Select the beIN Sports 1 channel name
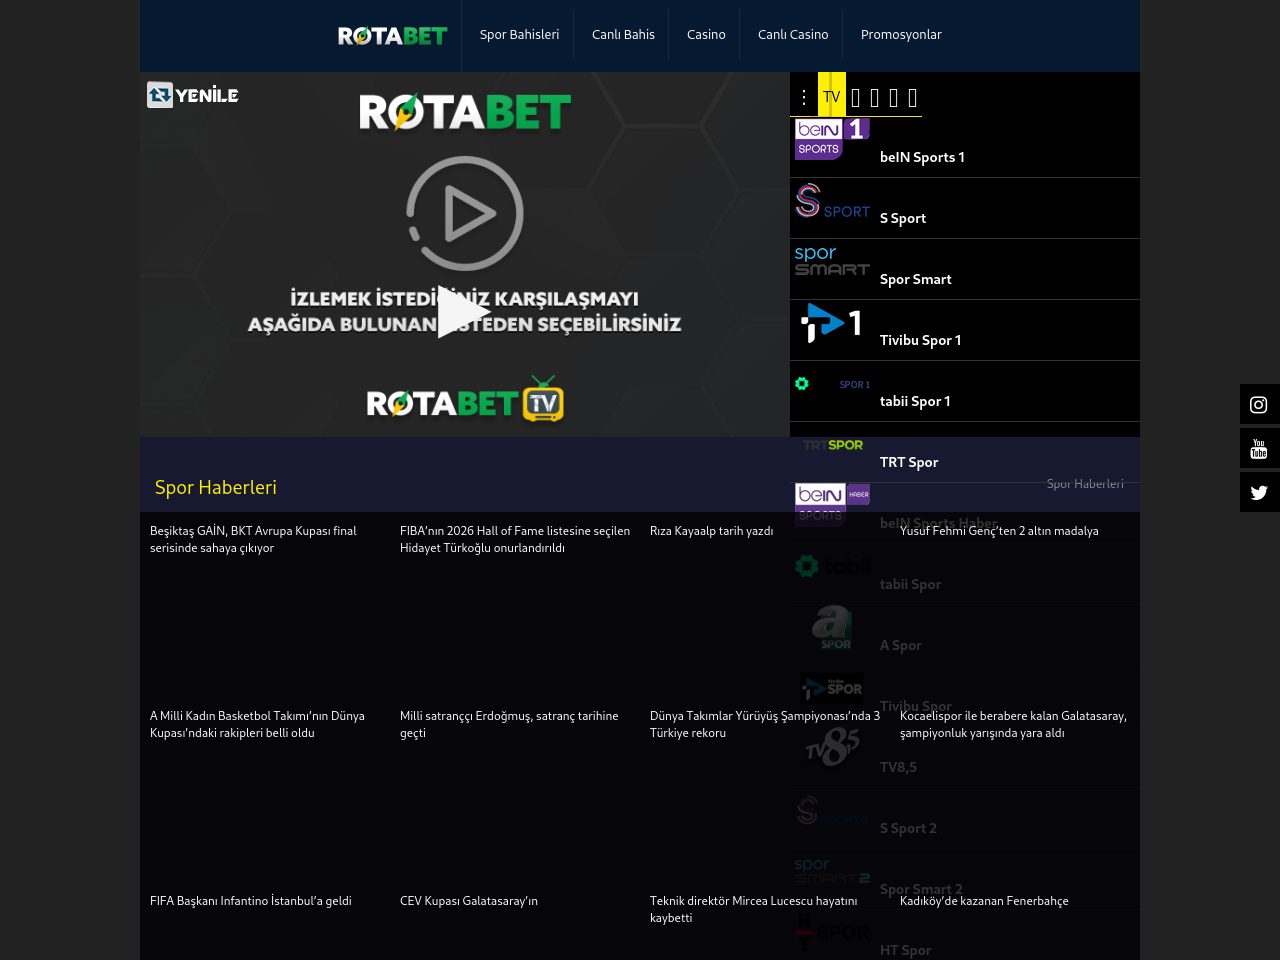Image resolution: width=1280 pixels, height=960 pixels. (x=922, y=158)
